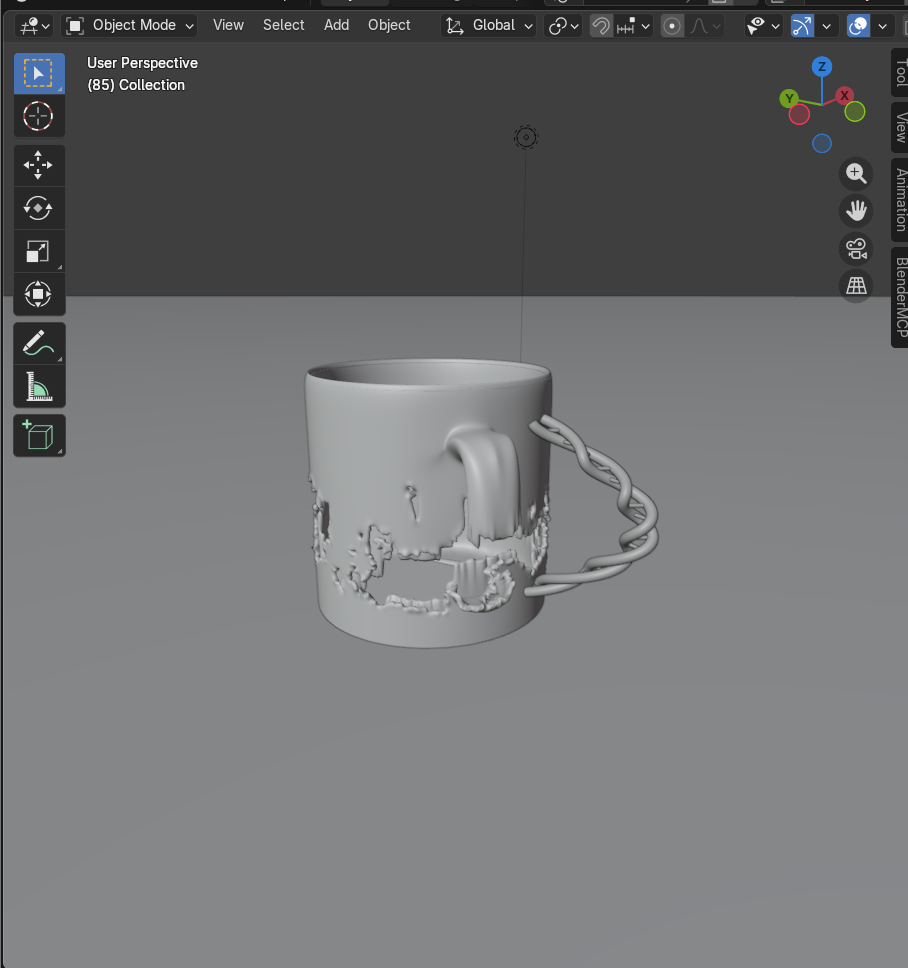
Task: Switch perspective/orthographic grid button
Action: (x=855, y=286)
